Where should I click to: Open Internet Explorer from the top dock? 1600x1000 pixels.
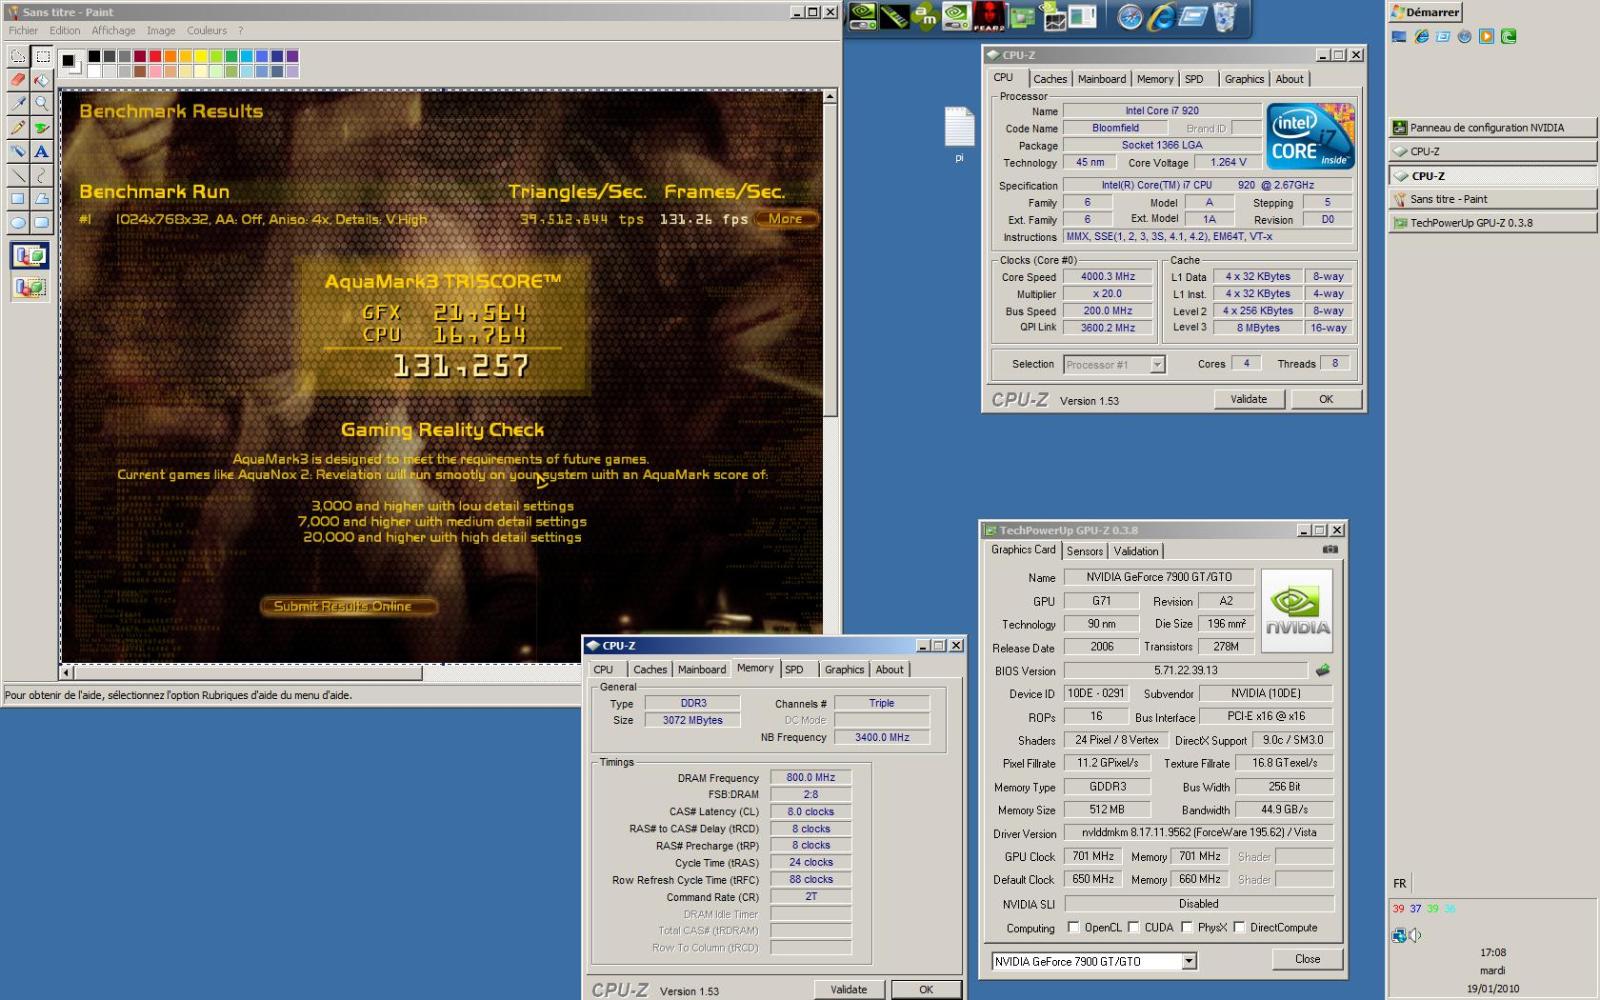point(1161,16)
